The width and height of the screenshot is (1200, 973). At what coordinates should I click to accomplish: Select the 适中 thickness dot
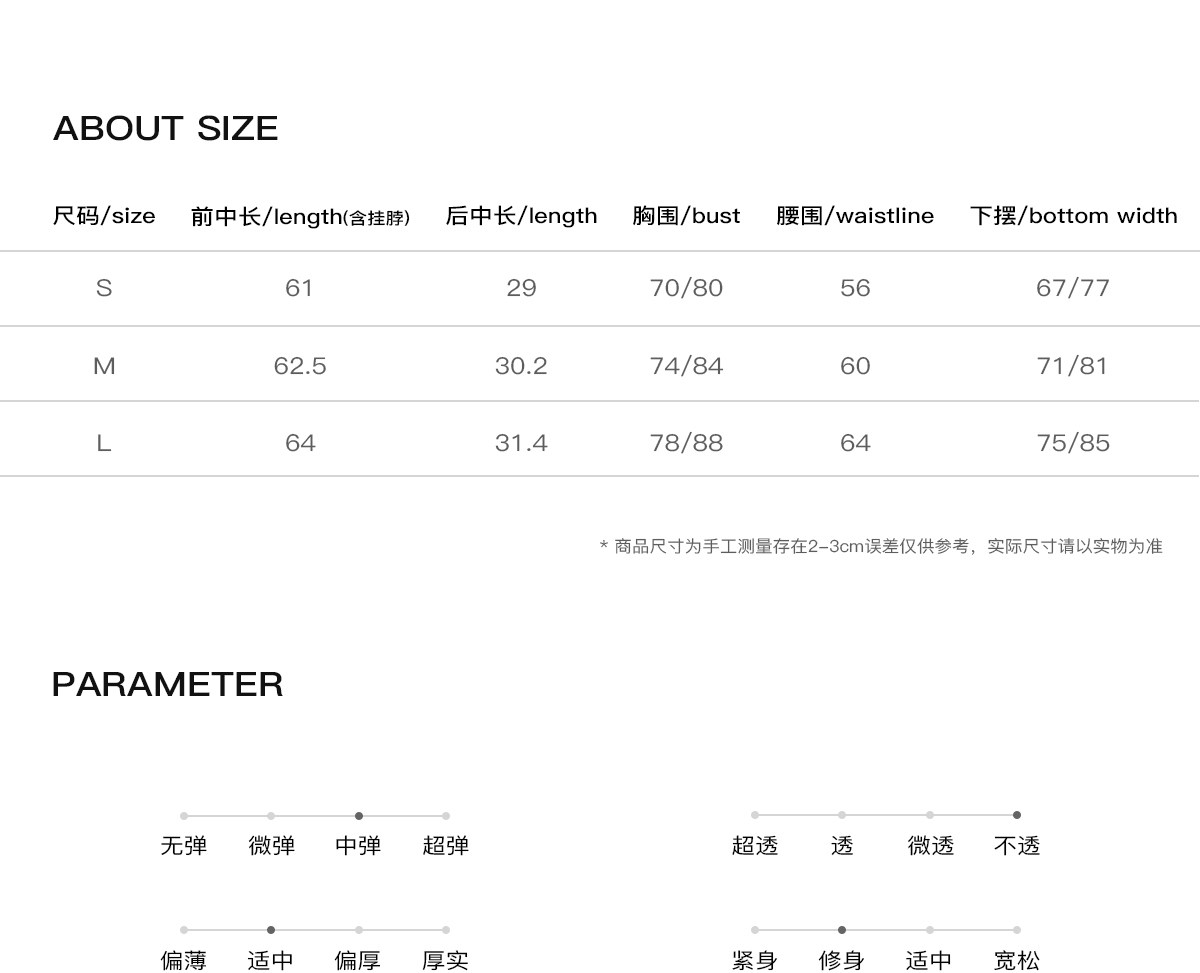(x=271, y=930)
